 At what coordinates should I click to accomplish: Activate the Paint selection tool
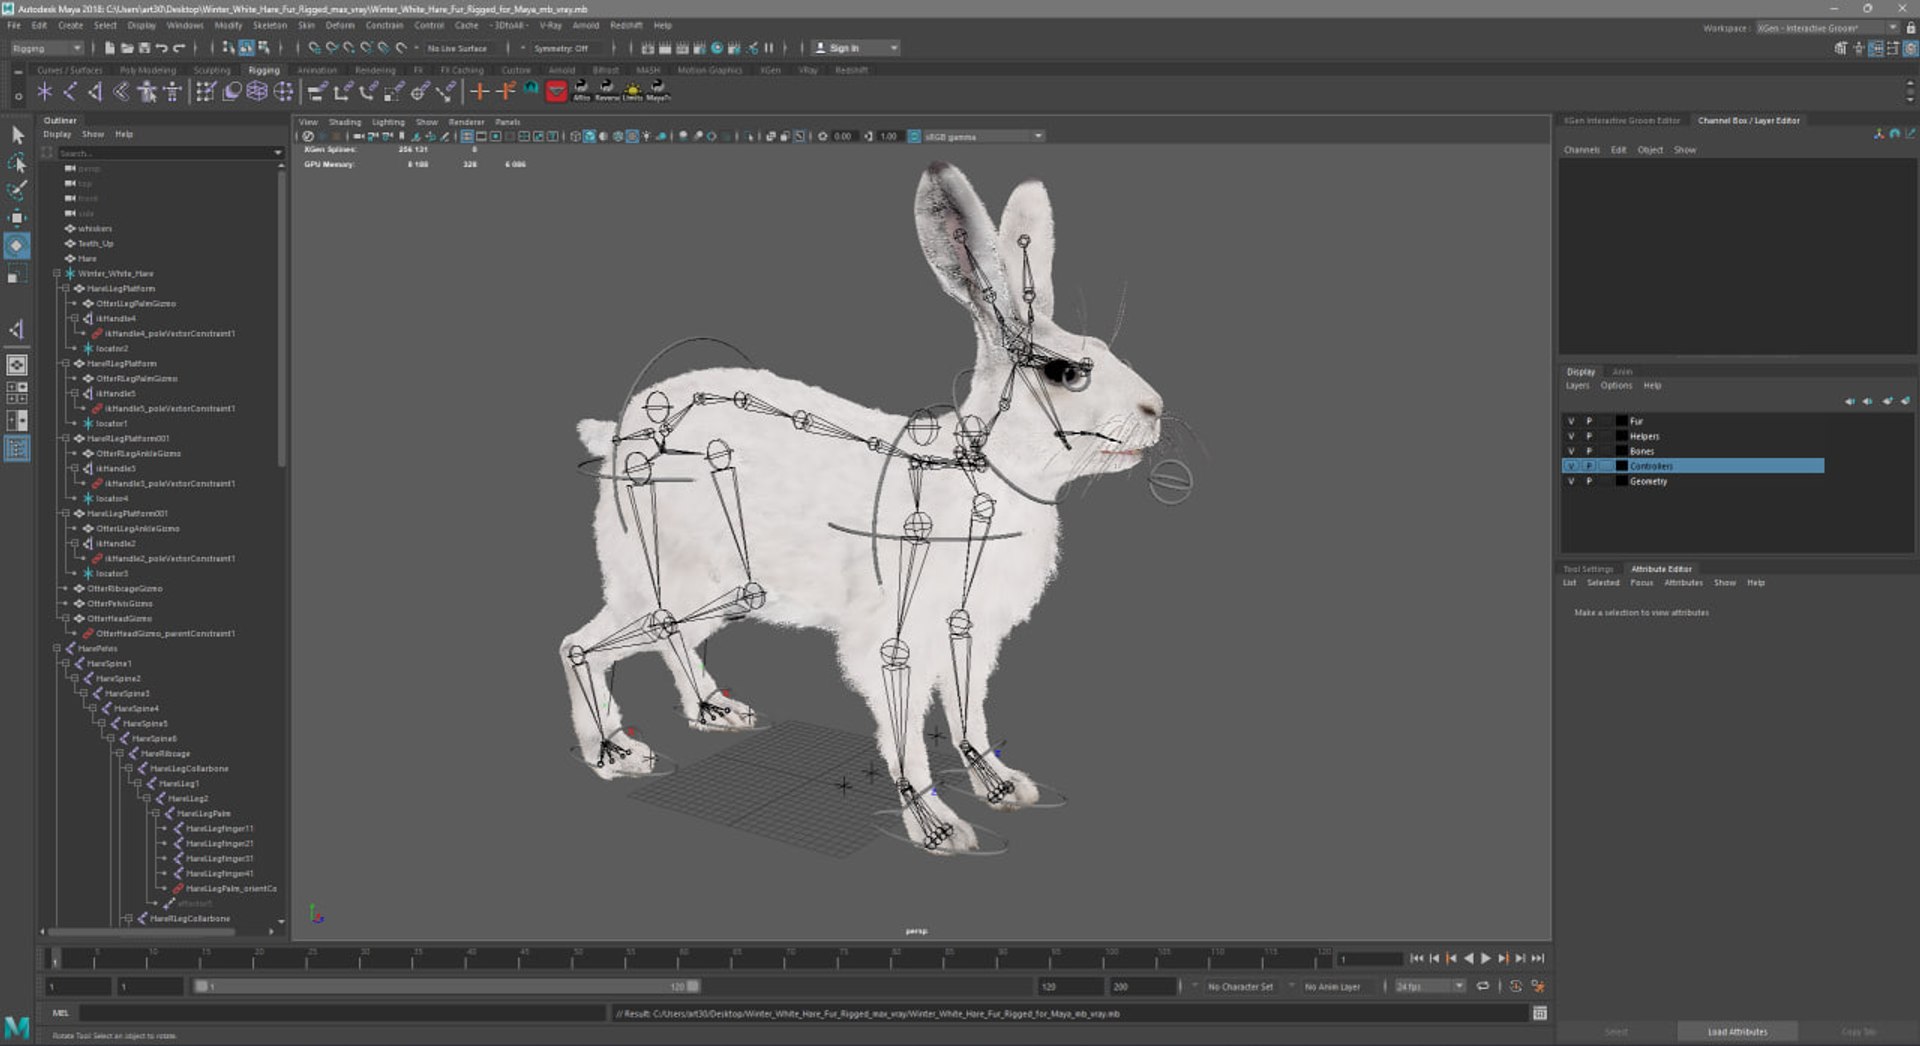[17, 190]
